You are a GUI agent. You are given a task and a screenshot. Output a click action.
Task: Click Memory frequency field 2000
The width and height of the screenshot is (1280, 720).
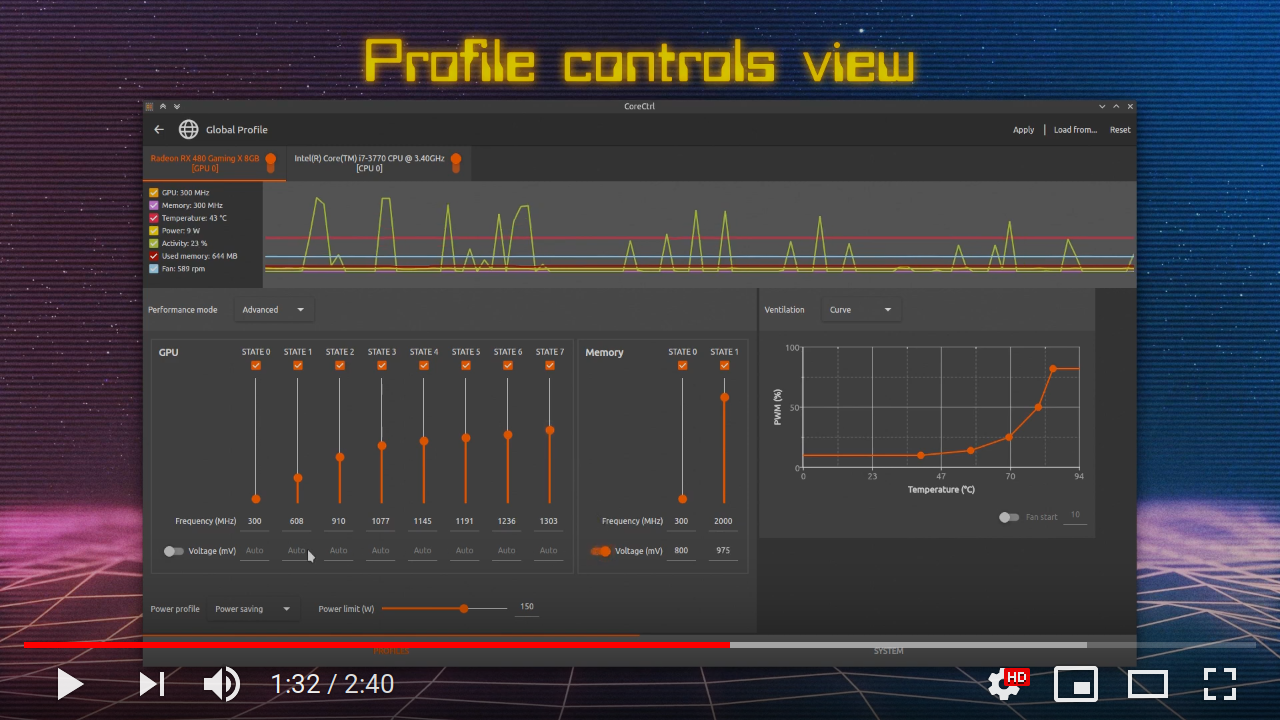(723, 521)
